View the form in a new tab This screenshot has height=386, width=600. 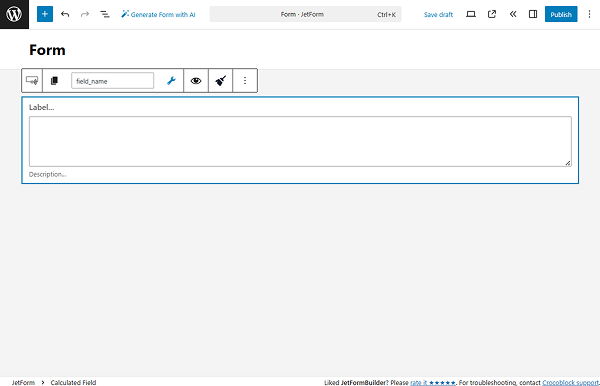[492, 14]
